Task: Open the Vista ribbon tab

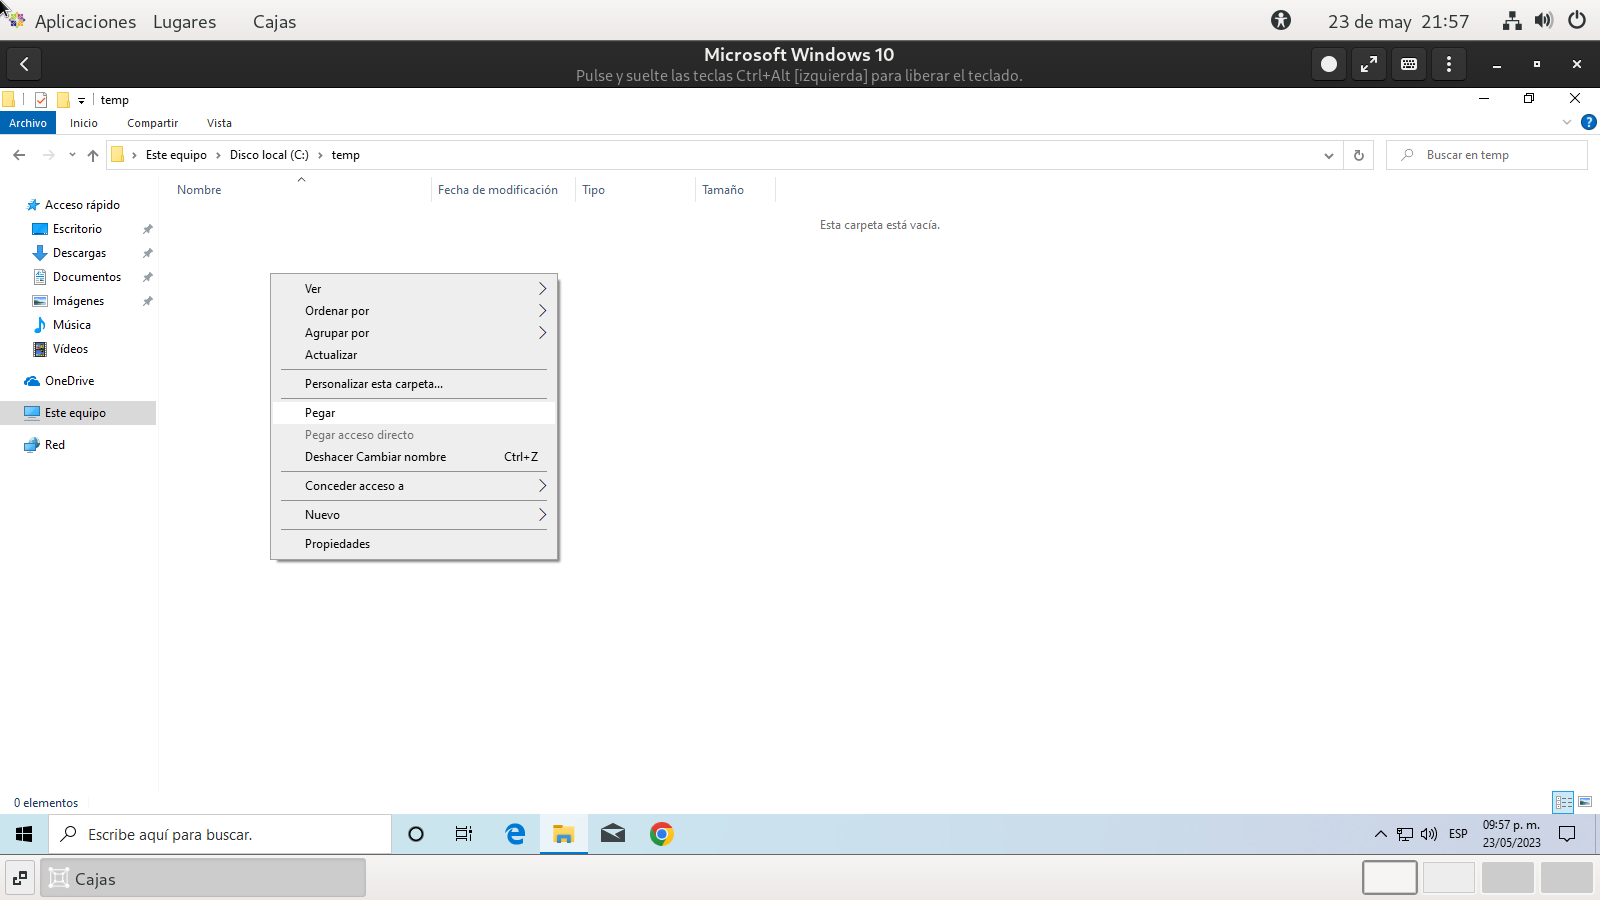Action: [x=219, y=123]
